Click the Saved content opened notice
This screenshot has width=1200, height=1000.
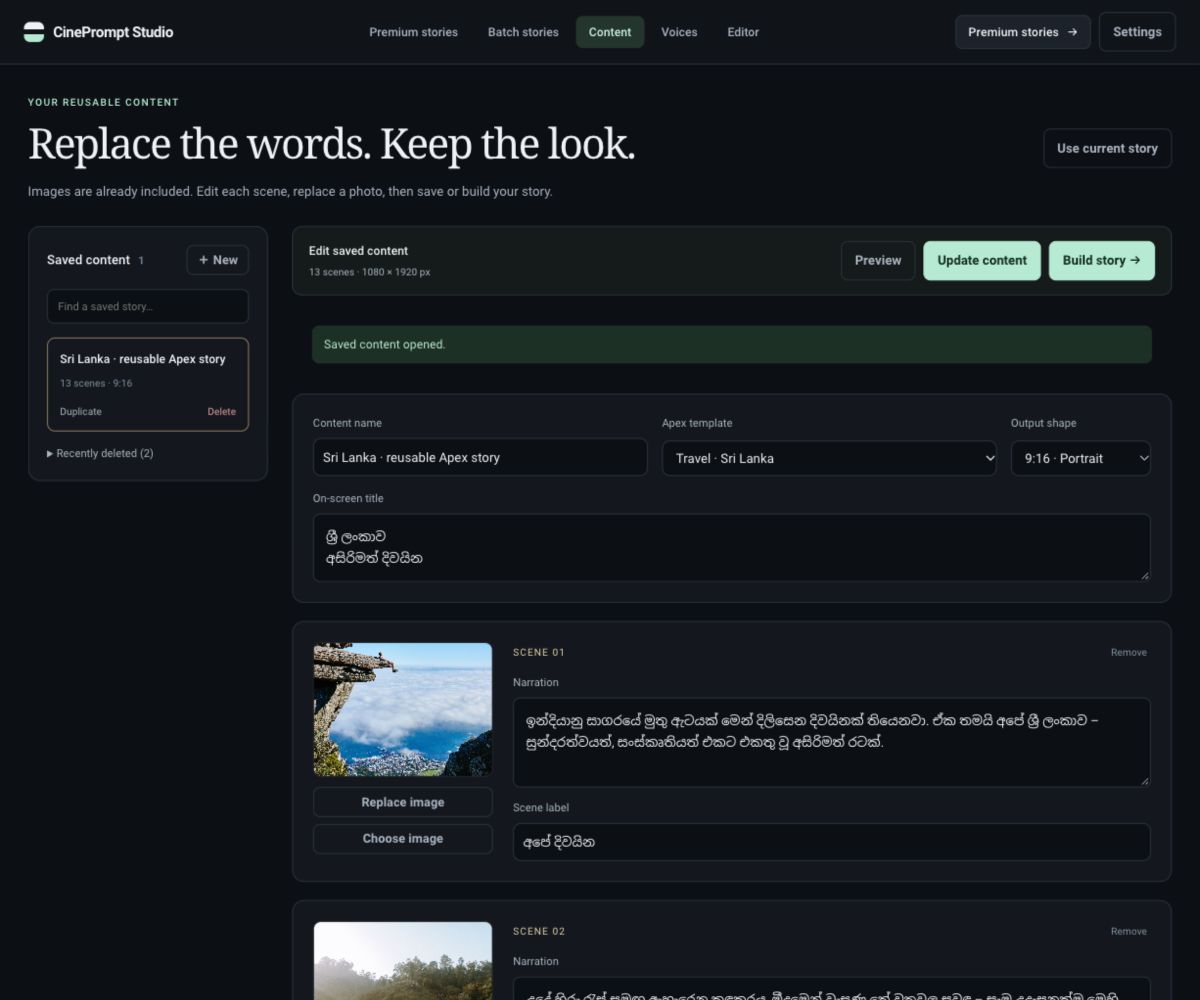coord(732,344)
